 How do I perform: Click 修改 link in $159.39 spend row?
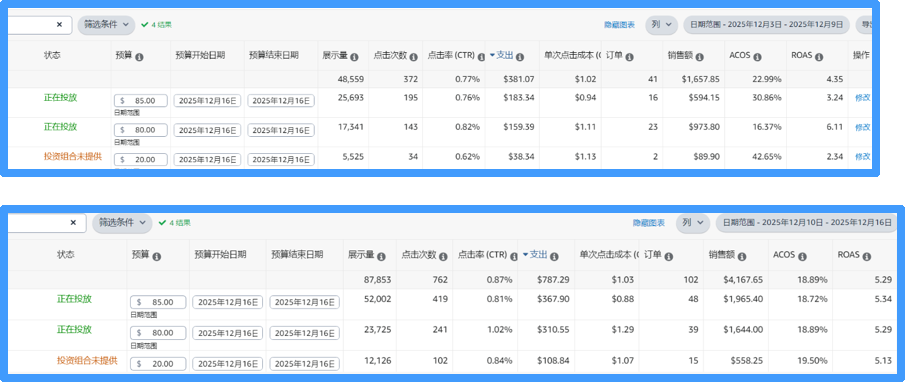(x=863, y=127)
